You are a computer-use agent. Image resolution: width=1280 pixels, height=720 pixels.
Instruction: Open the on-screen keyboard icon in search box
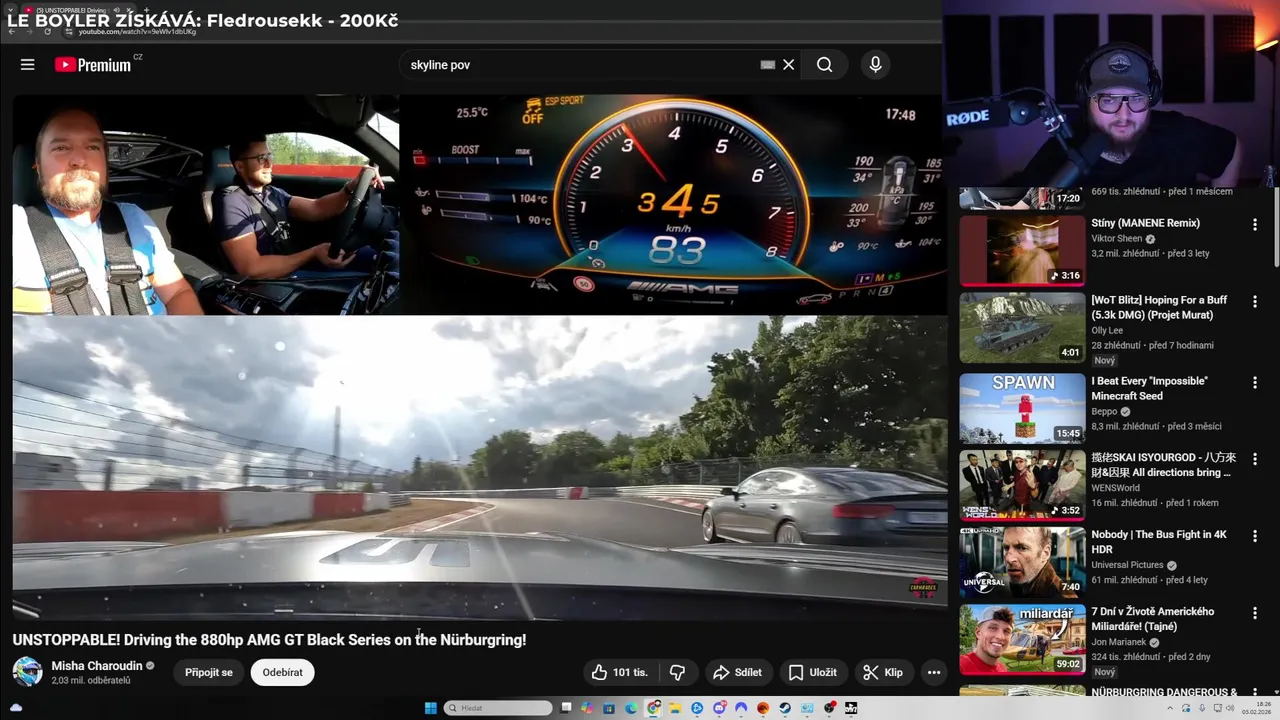(767, 64)
